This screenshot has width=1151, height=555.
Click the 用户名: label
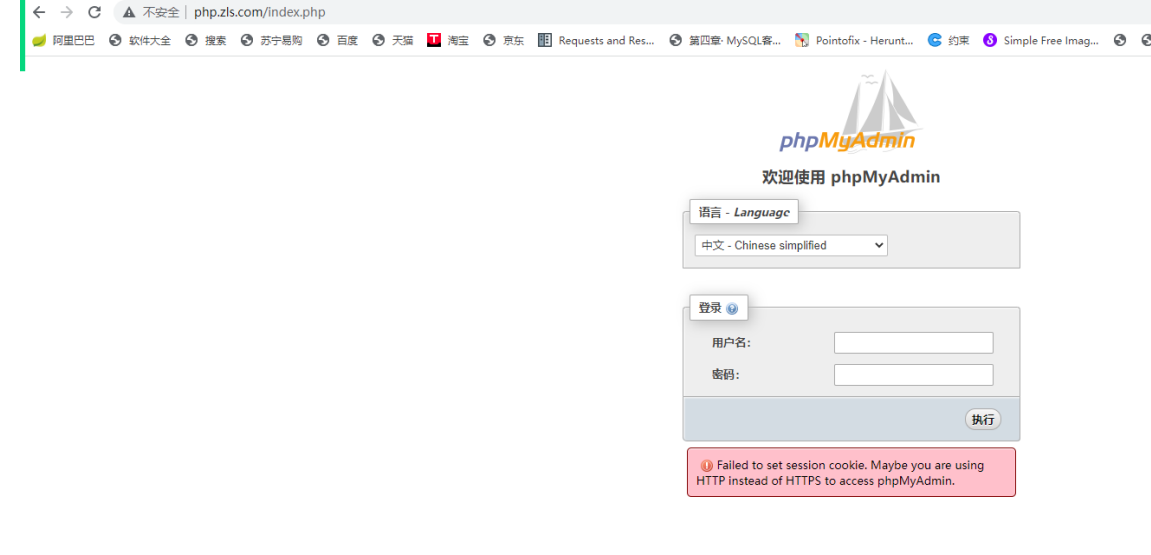coord(731,343)
